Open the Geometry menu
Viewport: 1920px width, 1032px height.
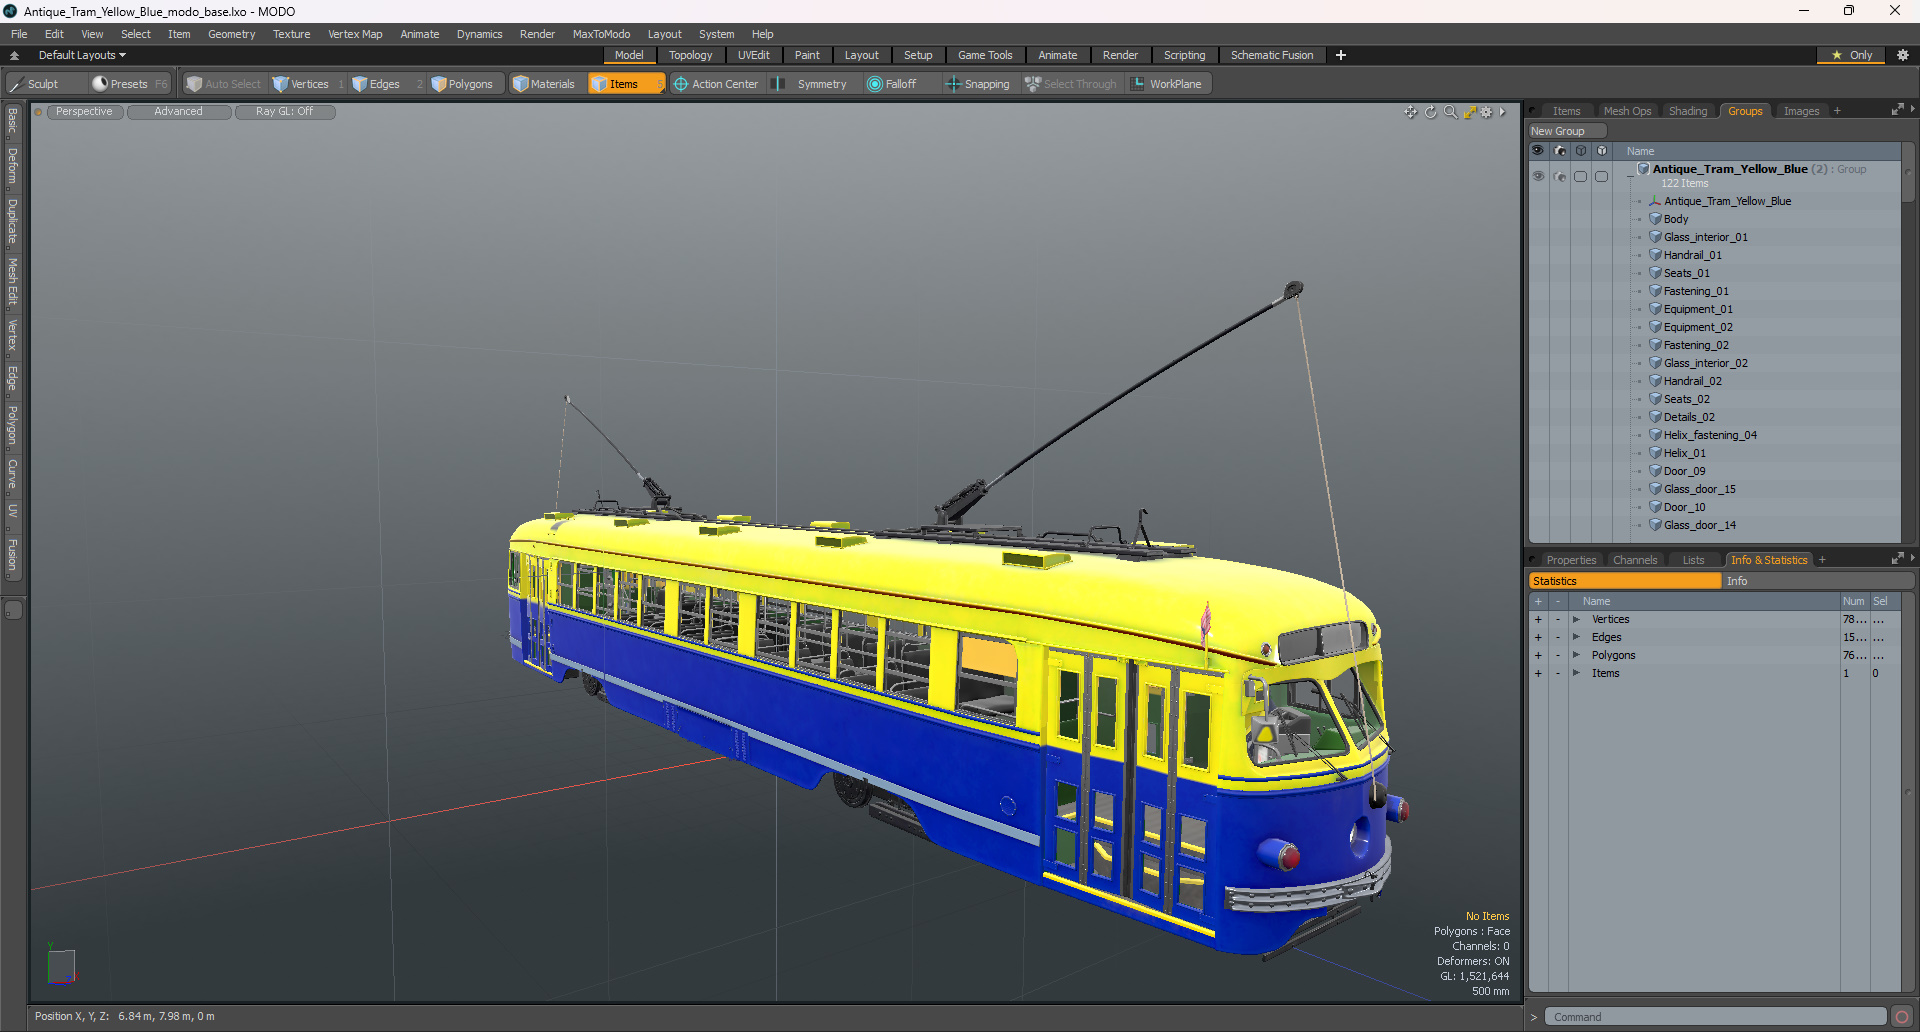click(x=231, y=34)
